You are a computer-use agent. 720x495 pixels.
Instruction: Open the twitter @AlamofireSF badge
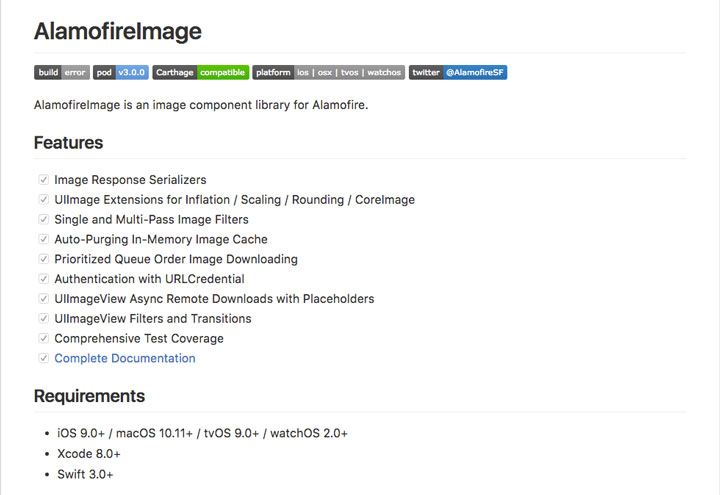point(458,73)
